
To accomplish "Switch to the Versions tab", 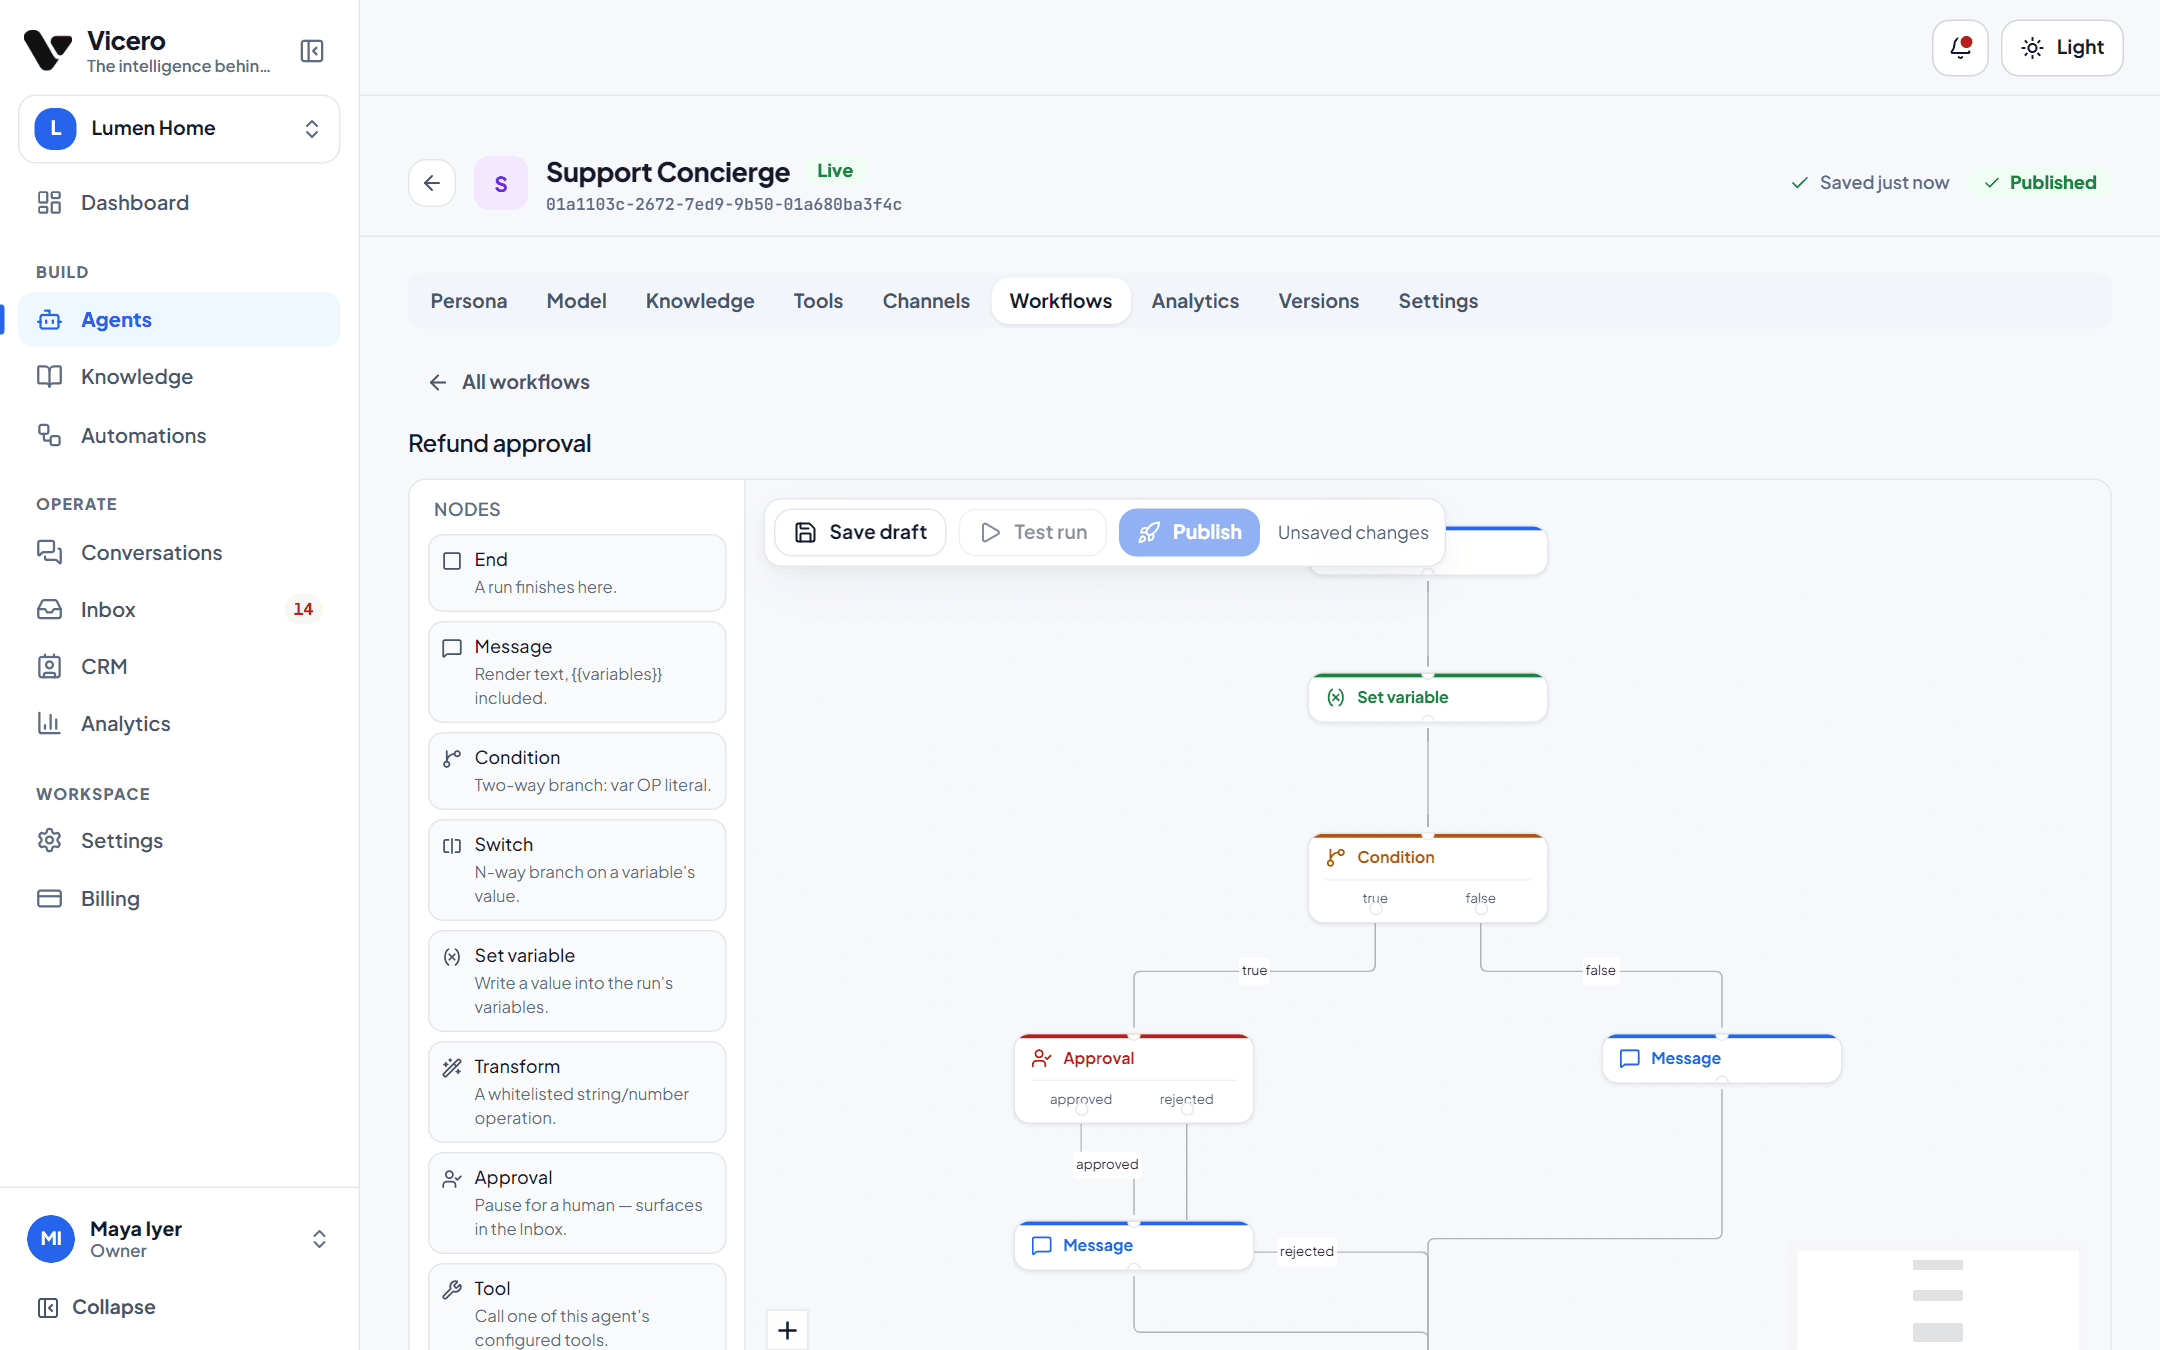I will click(x=1318, y=301).
